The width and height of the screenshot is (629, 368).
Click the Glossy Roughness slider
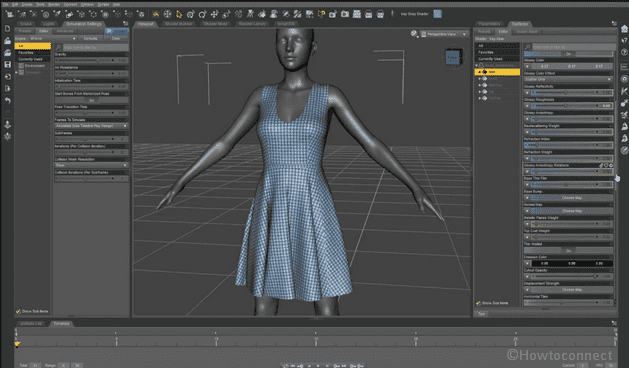coord(566,106)
